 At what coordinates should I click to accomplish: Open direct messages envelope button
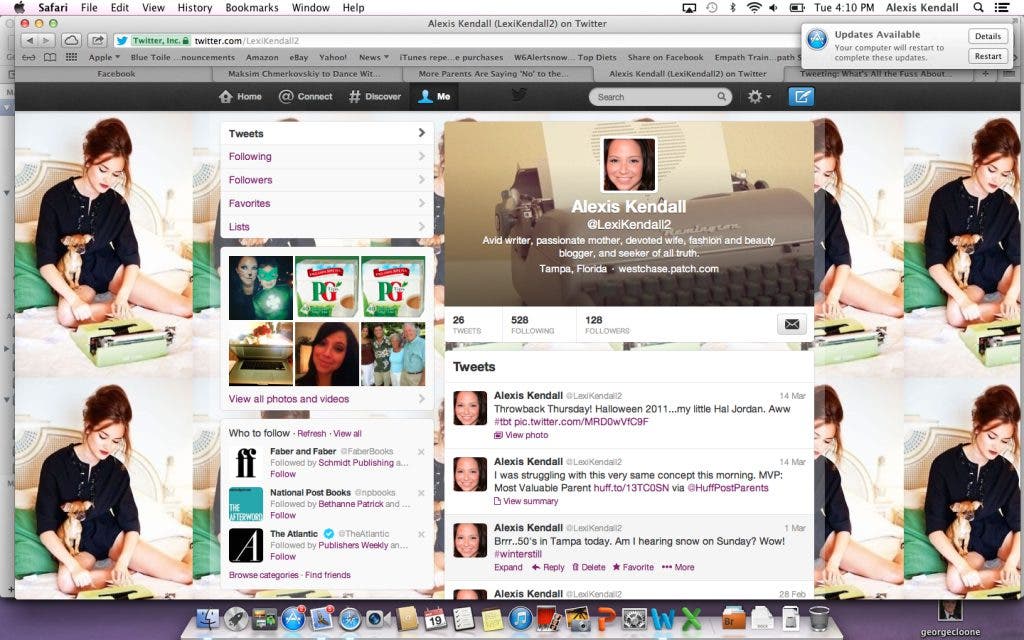click(x=792, y=324)
